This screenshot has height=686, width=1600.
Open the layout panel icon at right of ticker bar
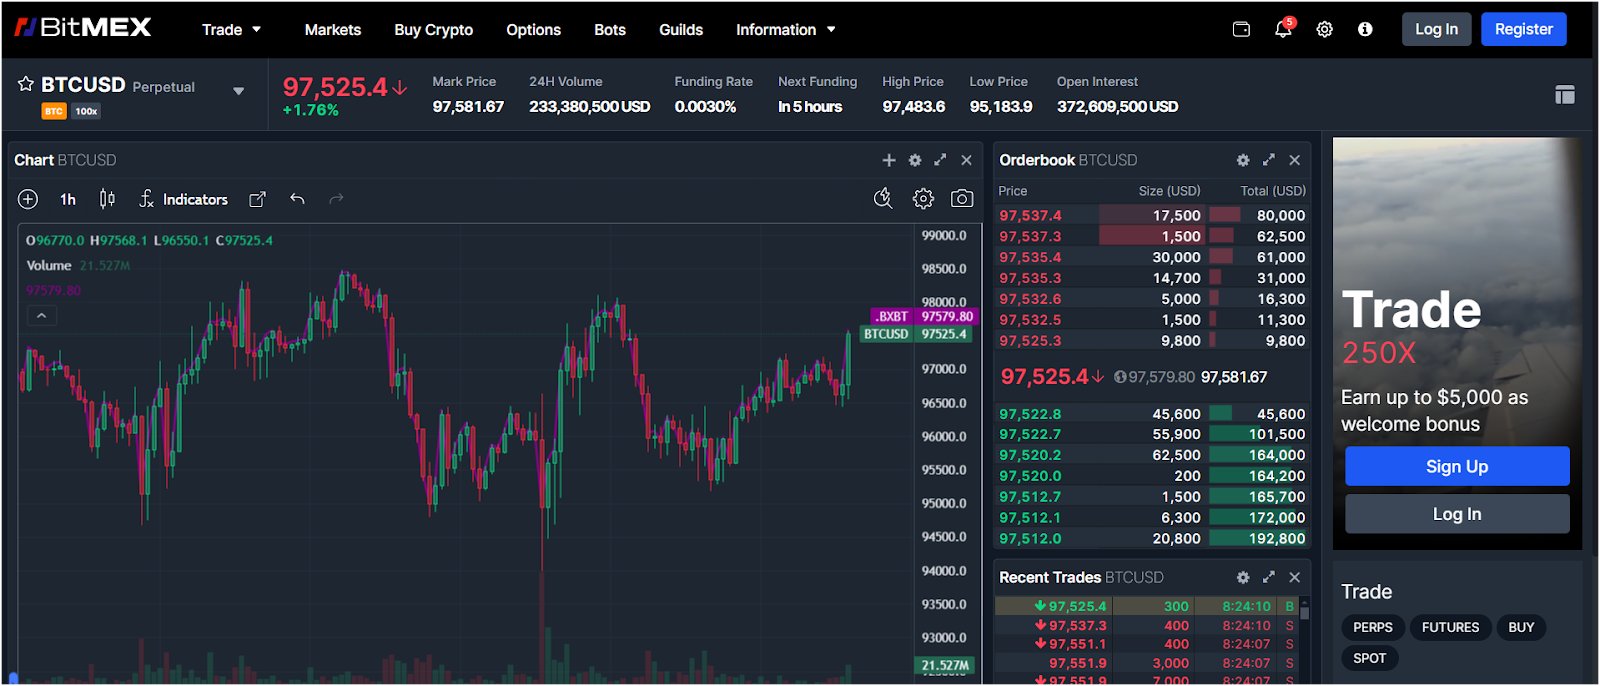[1565, 94]
